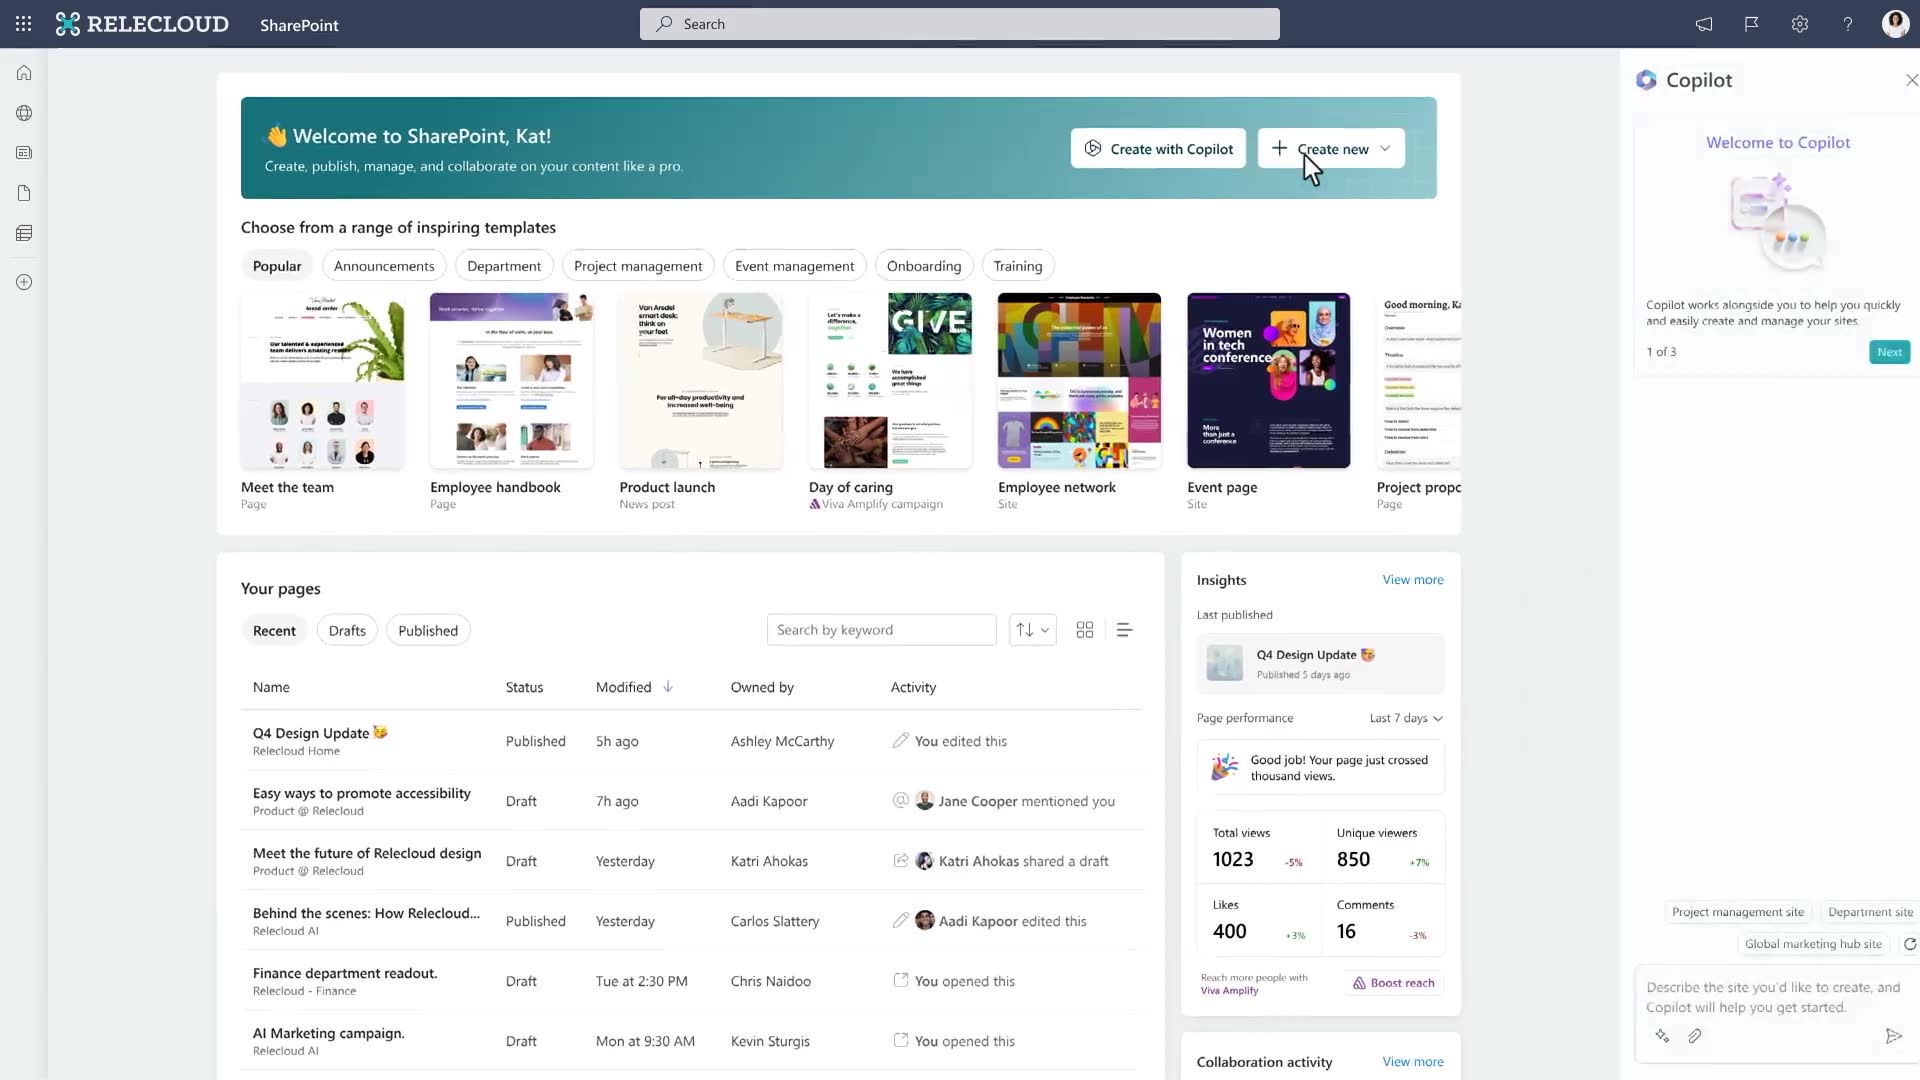The image size is (1920, 1080).
Task: Choose Project management site suggestion chip
Action: point(1738,912)
